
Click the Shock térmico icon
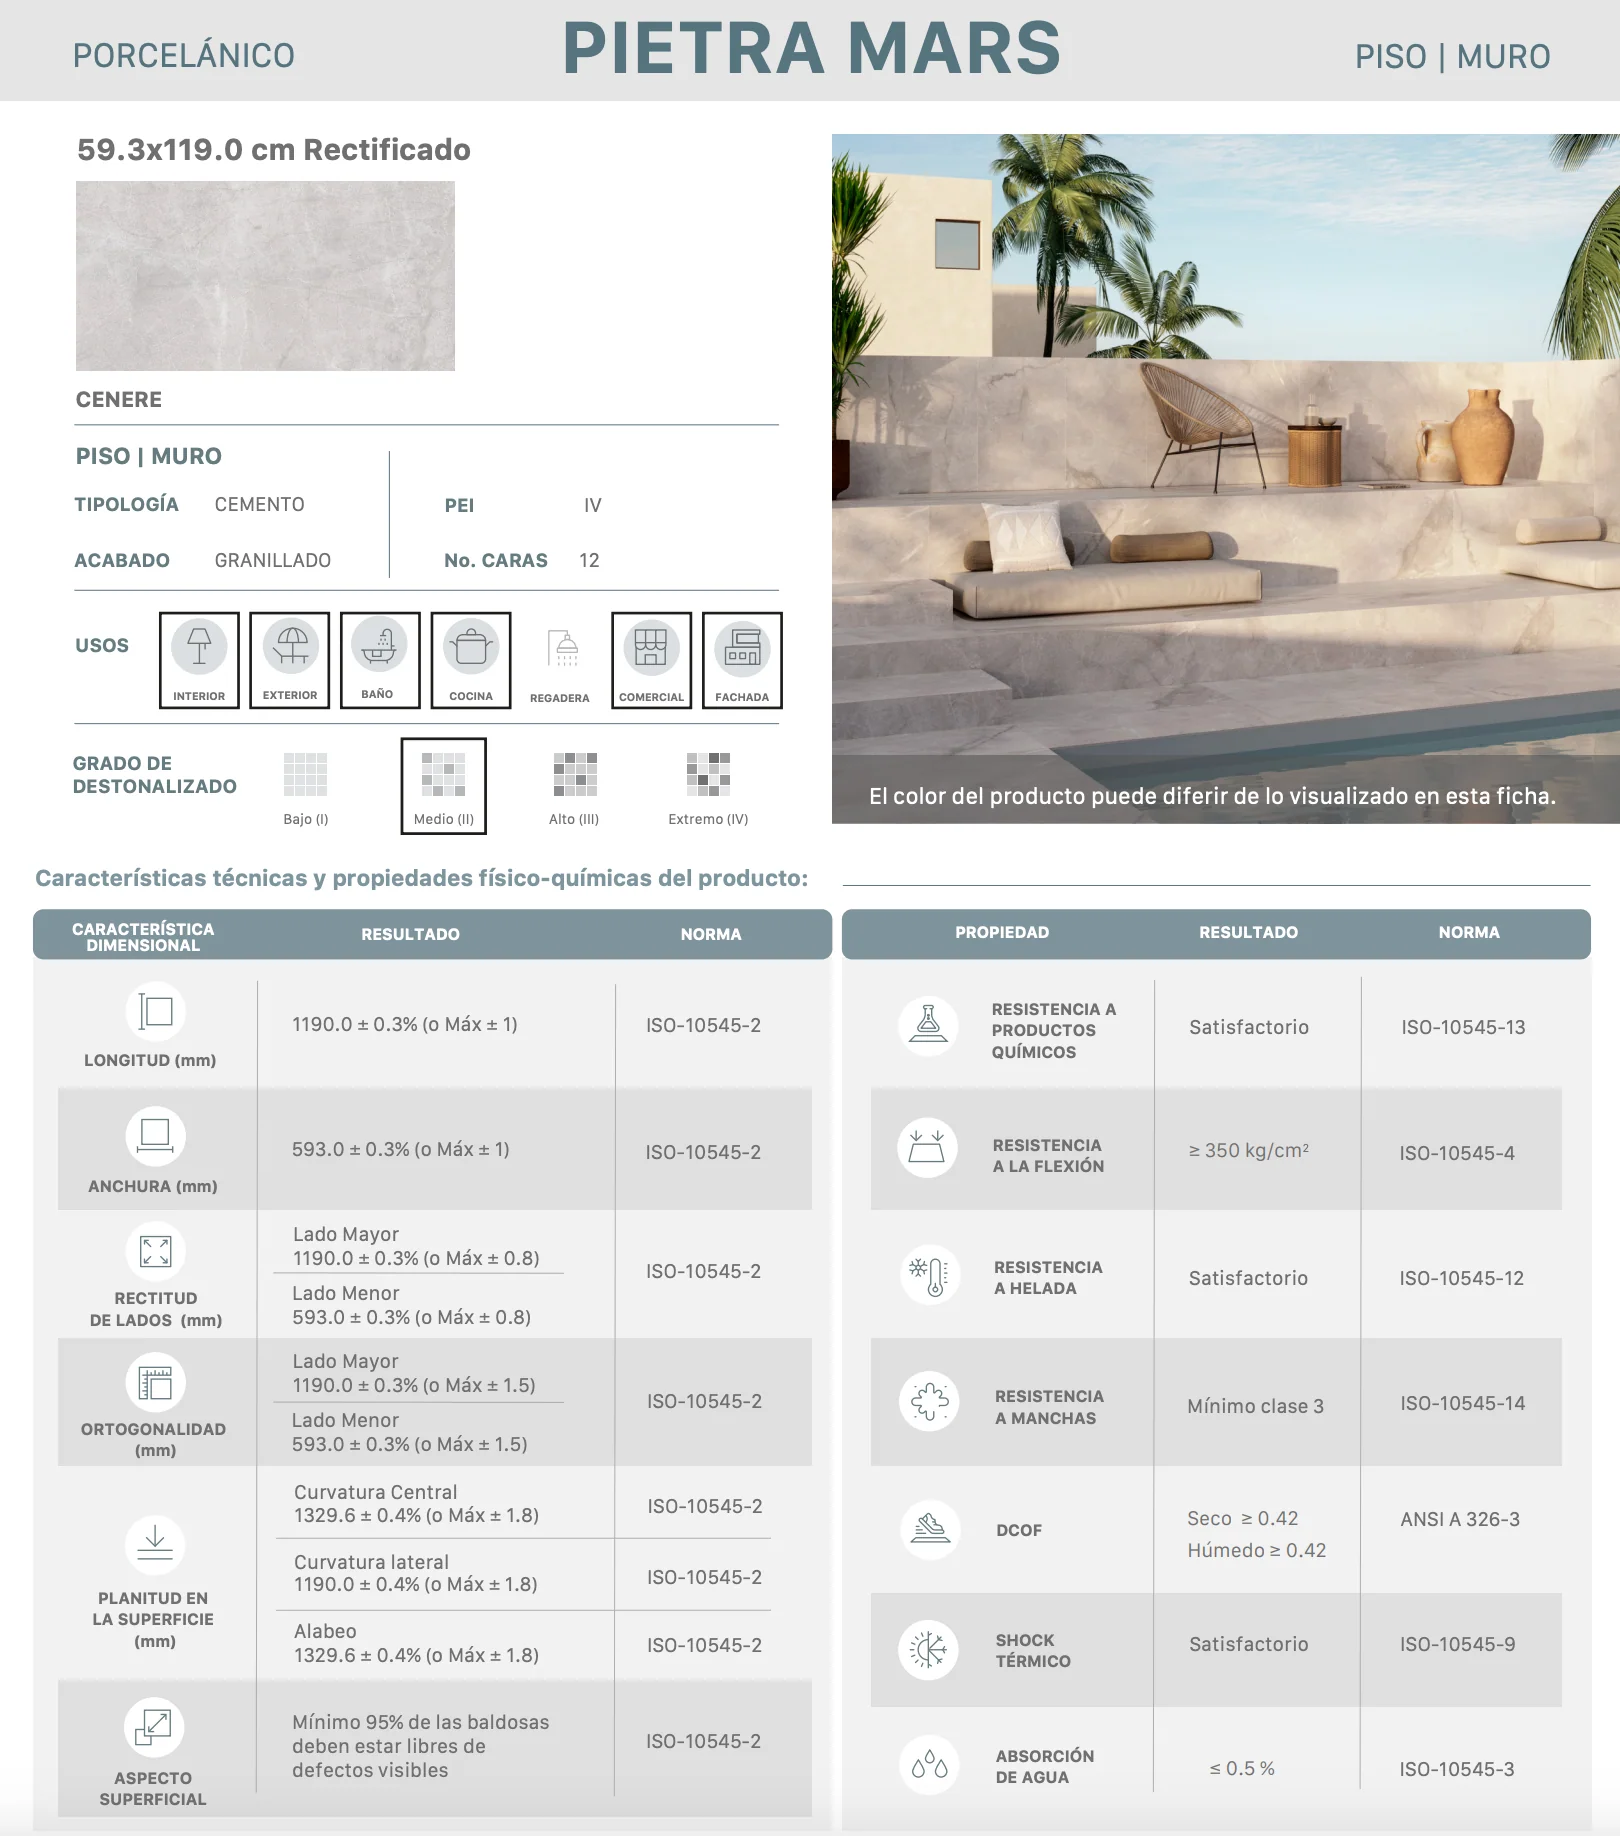[x=929, y=1649]
